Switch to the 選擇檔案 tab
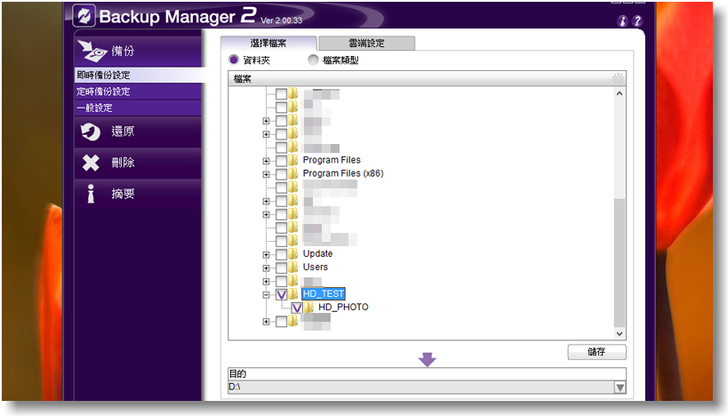Screen dimensions: 728x416 [x=268, y=43]
